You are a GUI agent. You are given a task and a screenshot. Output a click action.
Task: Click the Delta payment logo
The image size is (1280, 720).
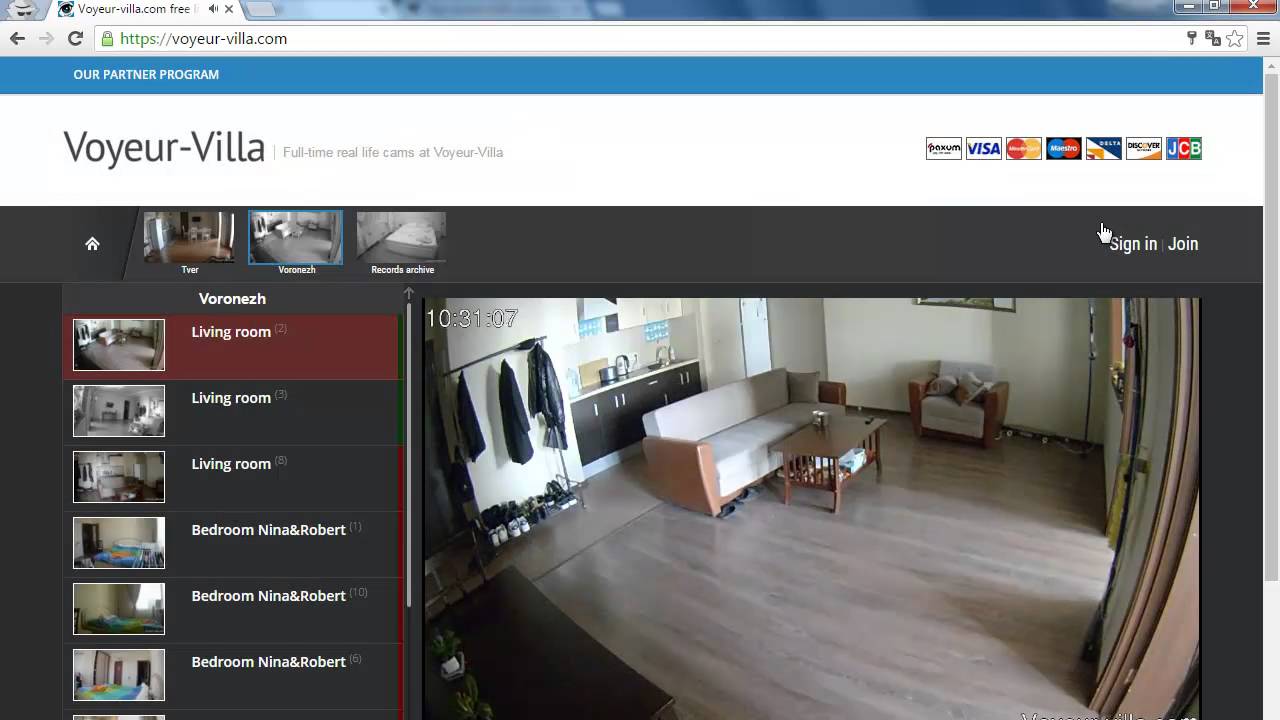1103,148
